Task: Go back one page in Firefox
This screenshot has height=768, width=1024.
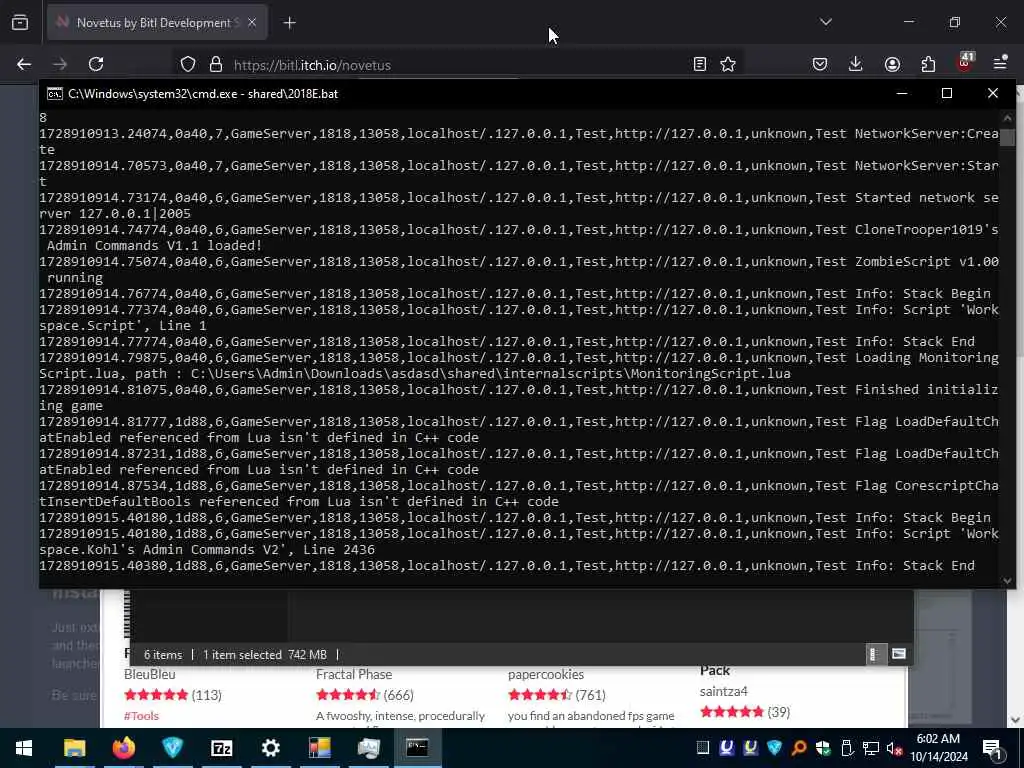Action: 24,64
